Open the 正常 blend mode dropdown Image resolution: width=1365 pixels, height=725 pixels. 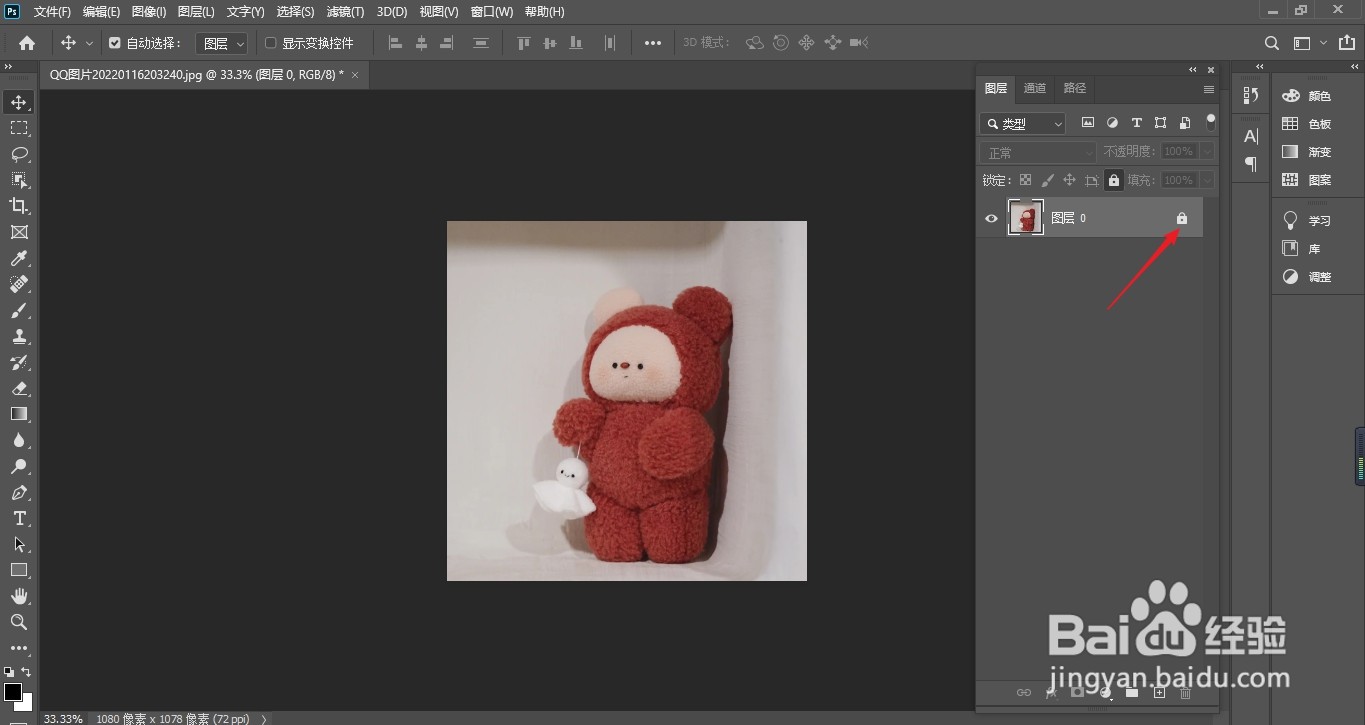pyautogui.click(x=1038, y=152)
